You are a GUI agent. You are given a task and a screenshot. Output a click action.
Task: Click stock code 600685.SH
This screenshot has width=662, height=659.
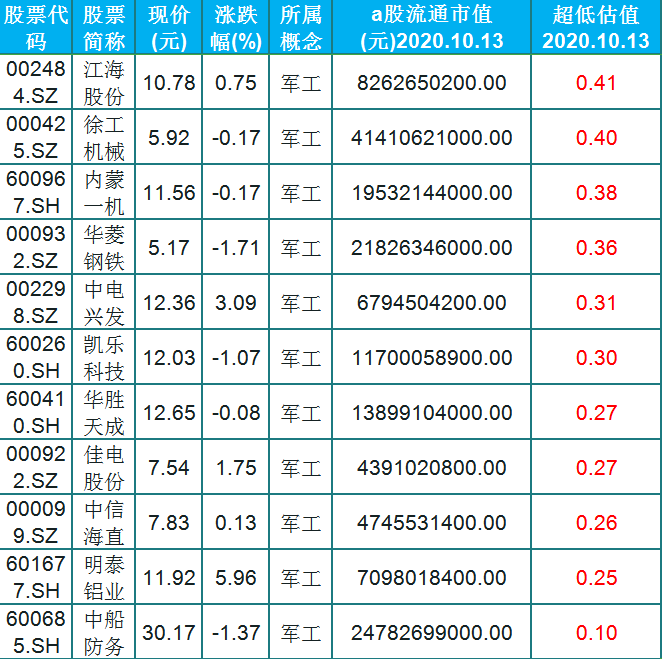coord(35,632)
